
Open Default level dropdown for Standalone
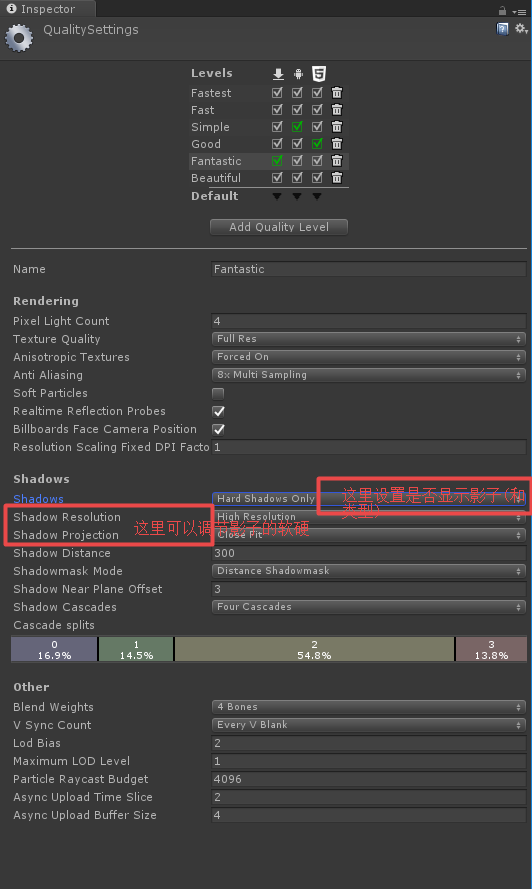point(277,196)
